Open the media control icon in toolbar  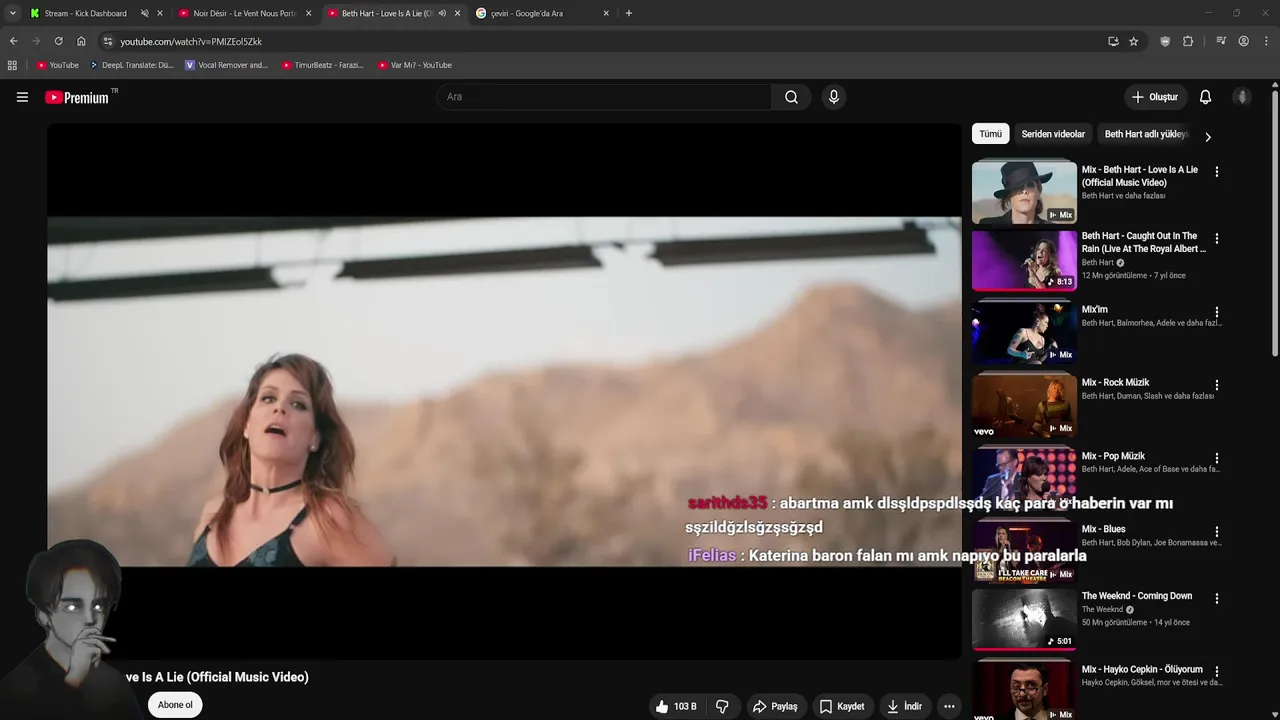[1221, 41]
